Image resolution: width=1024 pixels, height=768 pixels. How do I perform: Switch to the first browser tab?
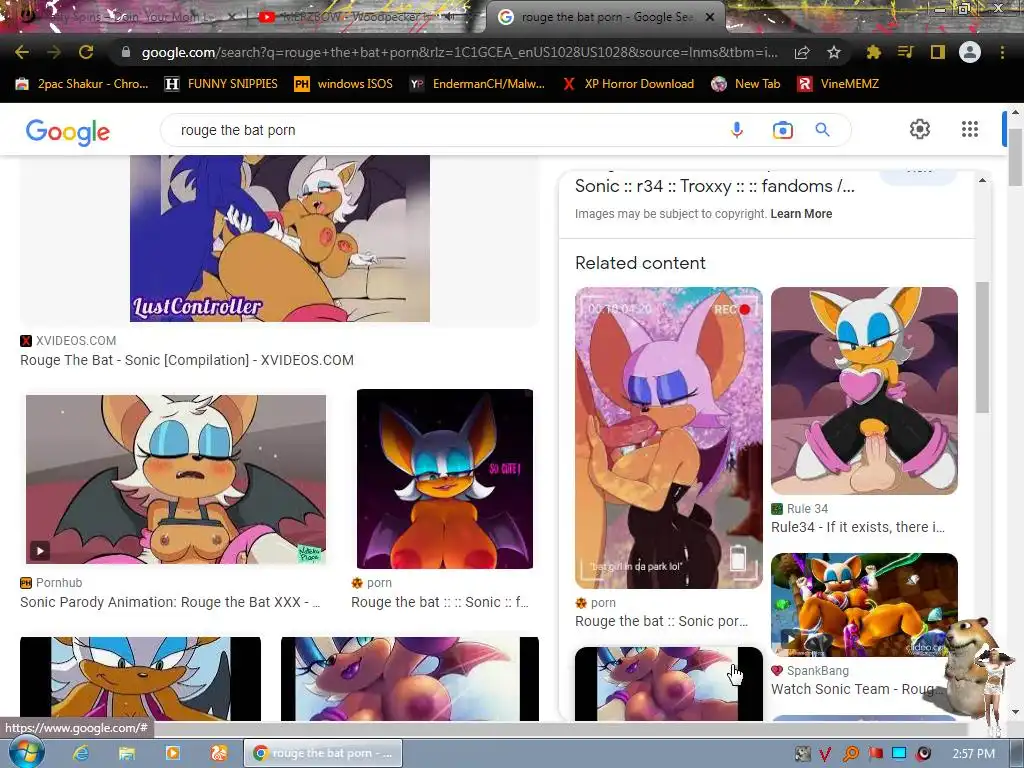click(x=124, y=17)
